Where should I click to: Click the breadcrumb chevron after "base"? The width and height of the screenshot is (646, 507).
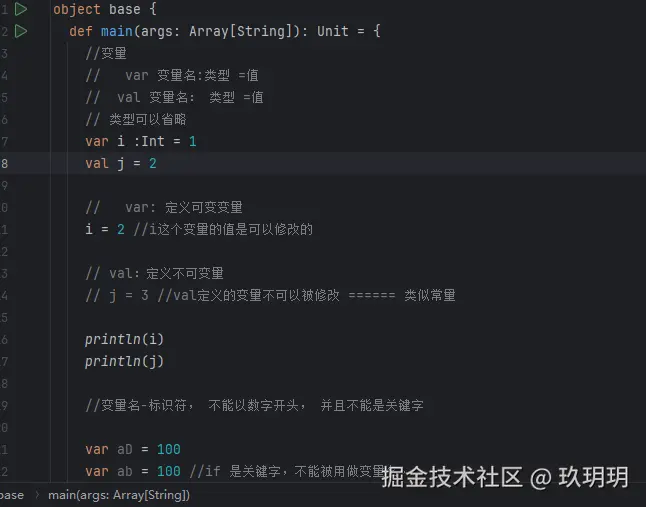pos(36,495)
